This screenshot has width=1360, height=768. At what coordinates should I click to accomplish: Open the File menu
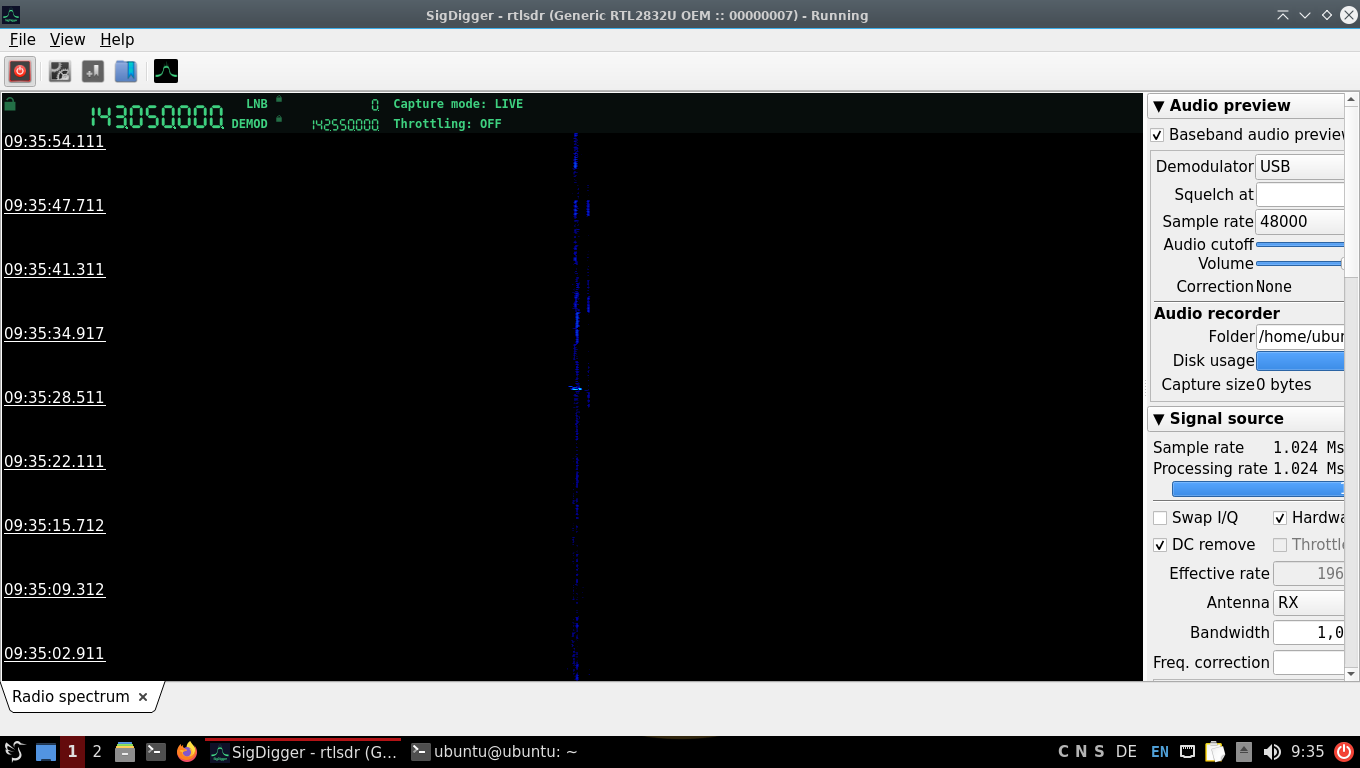[x=22, y=40]
